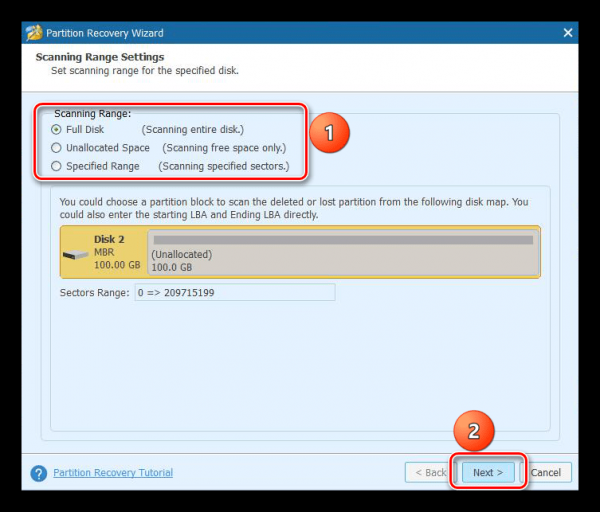
Task: Select the Unallocated 100.0 GB partition block
Action: click(x=343, y=252)
